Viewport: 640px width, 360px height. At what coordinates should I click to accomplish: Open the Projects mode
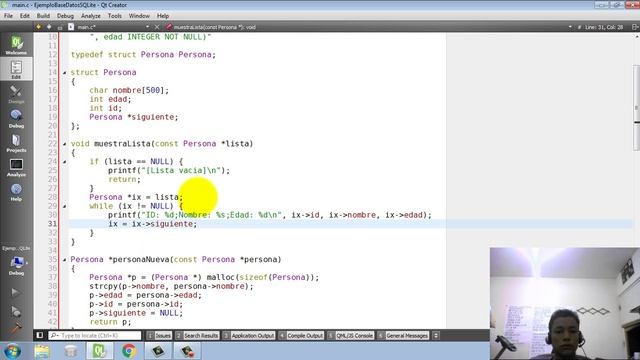[16, 142]
